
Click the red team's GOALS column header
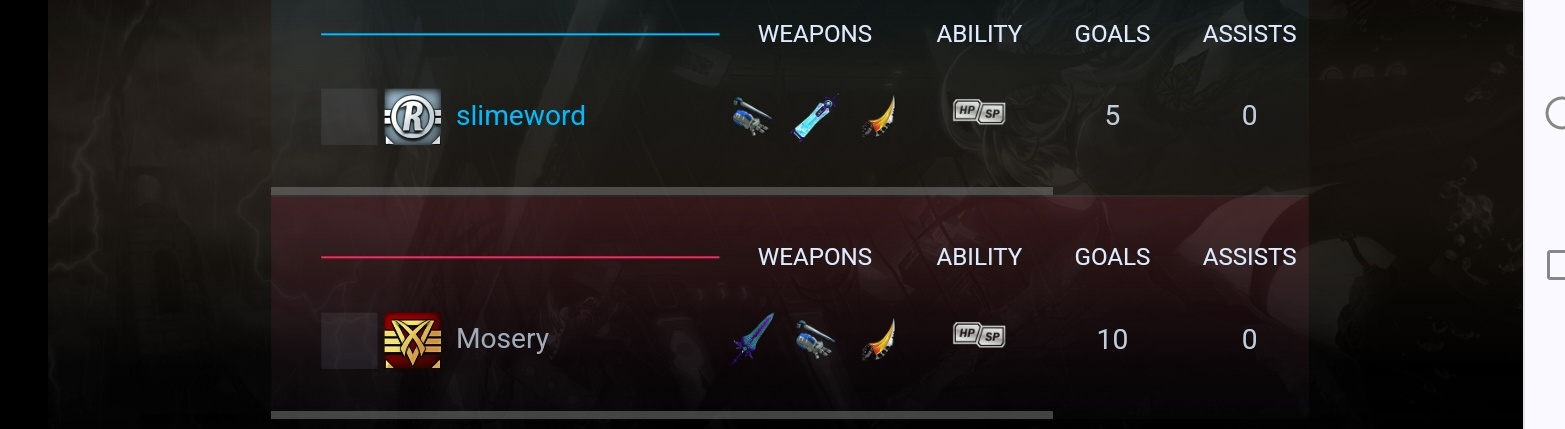(x=1112, y=257)
